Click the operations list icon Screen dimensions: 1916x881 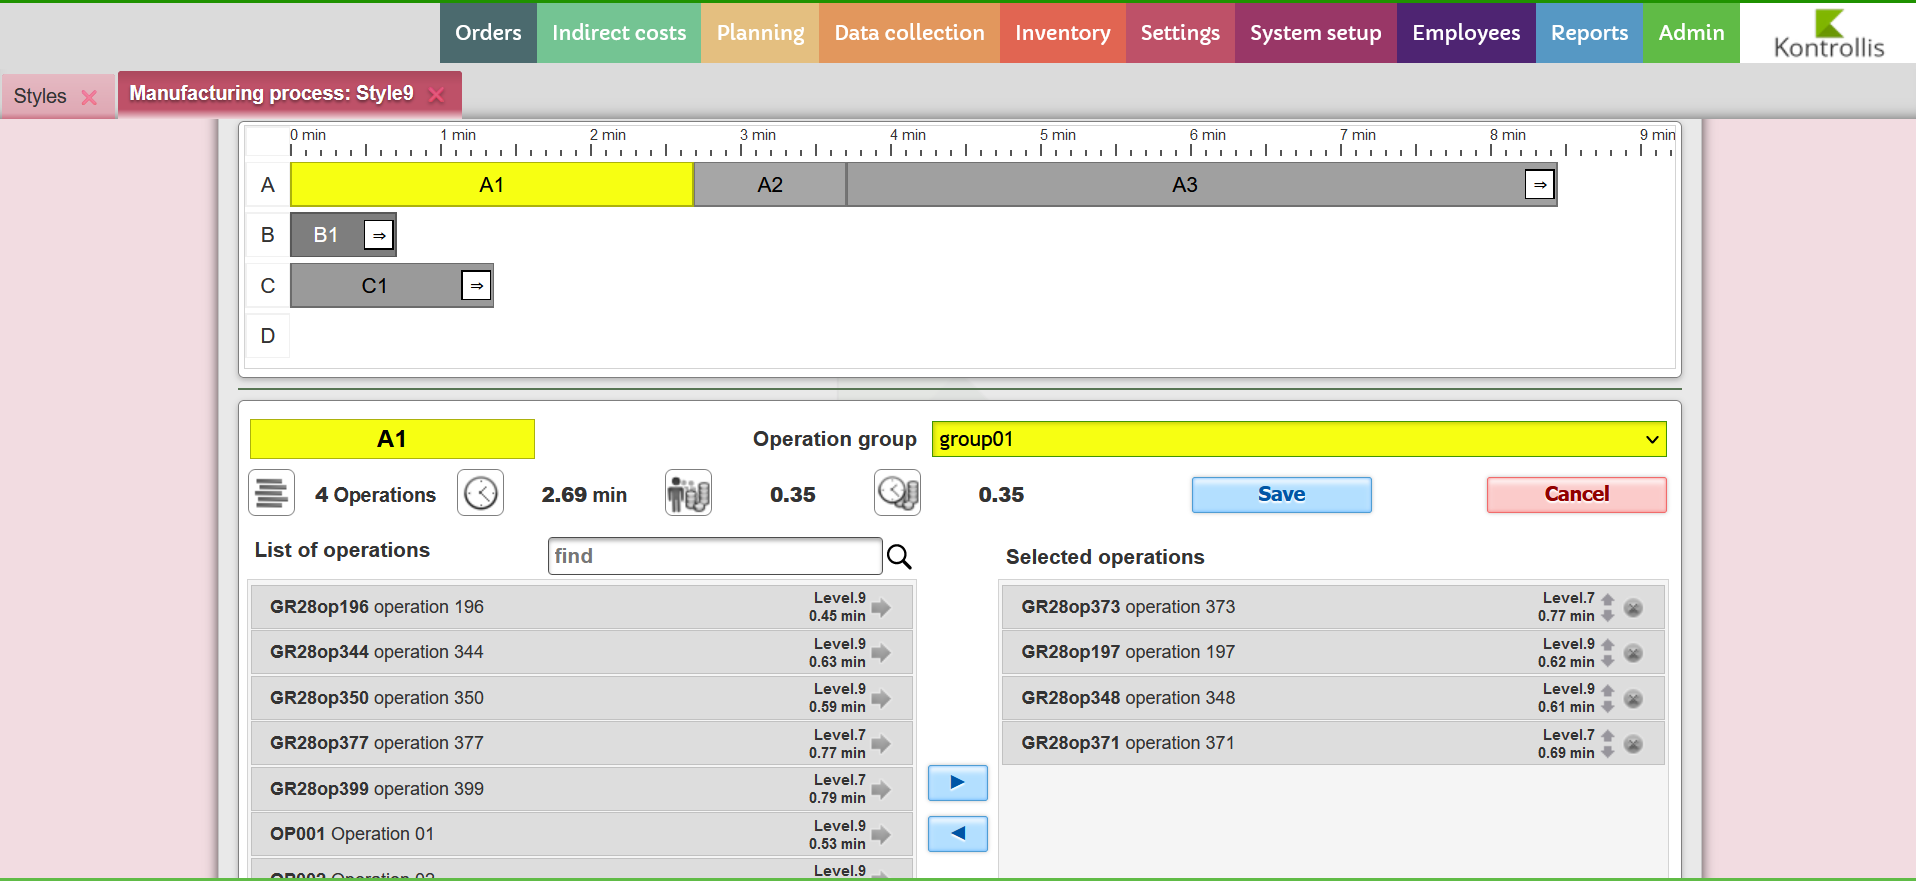pyautogui.click(x=271, y=493)
